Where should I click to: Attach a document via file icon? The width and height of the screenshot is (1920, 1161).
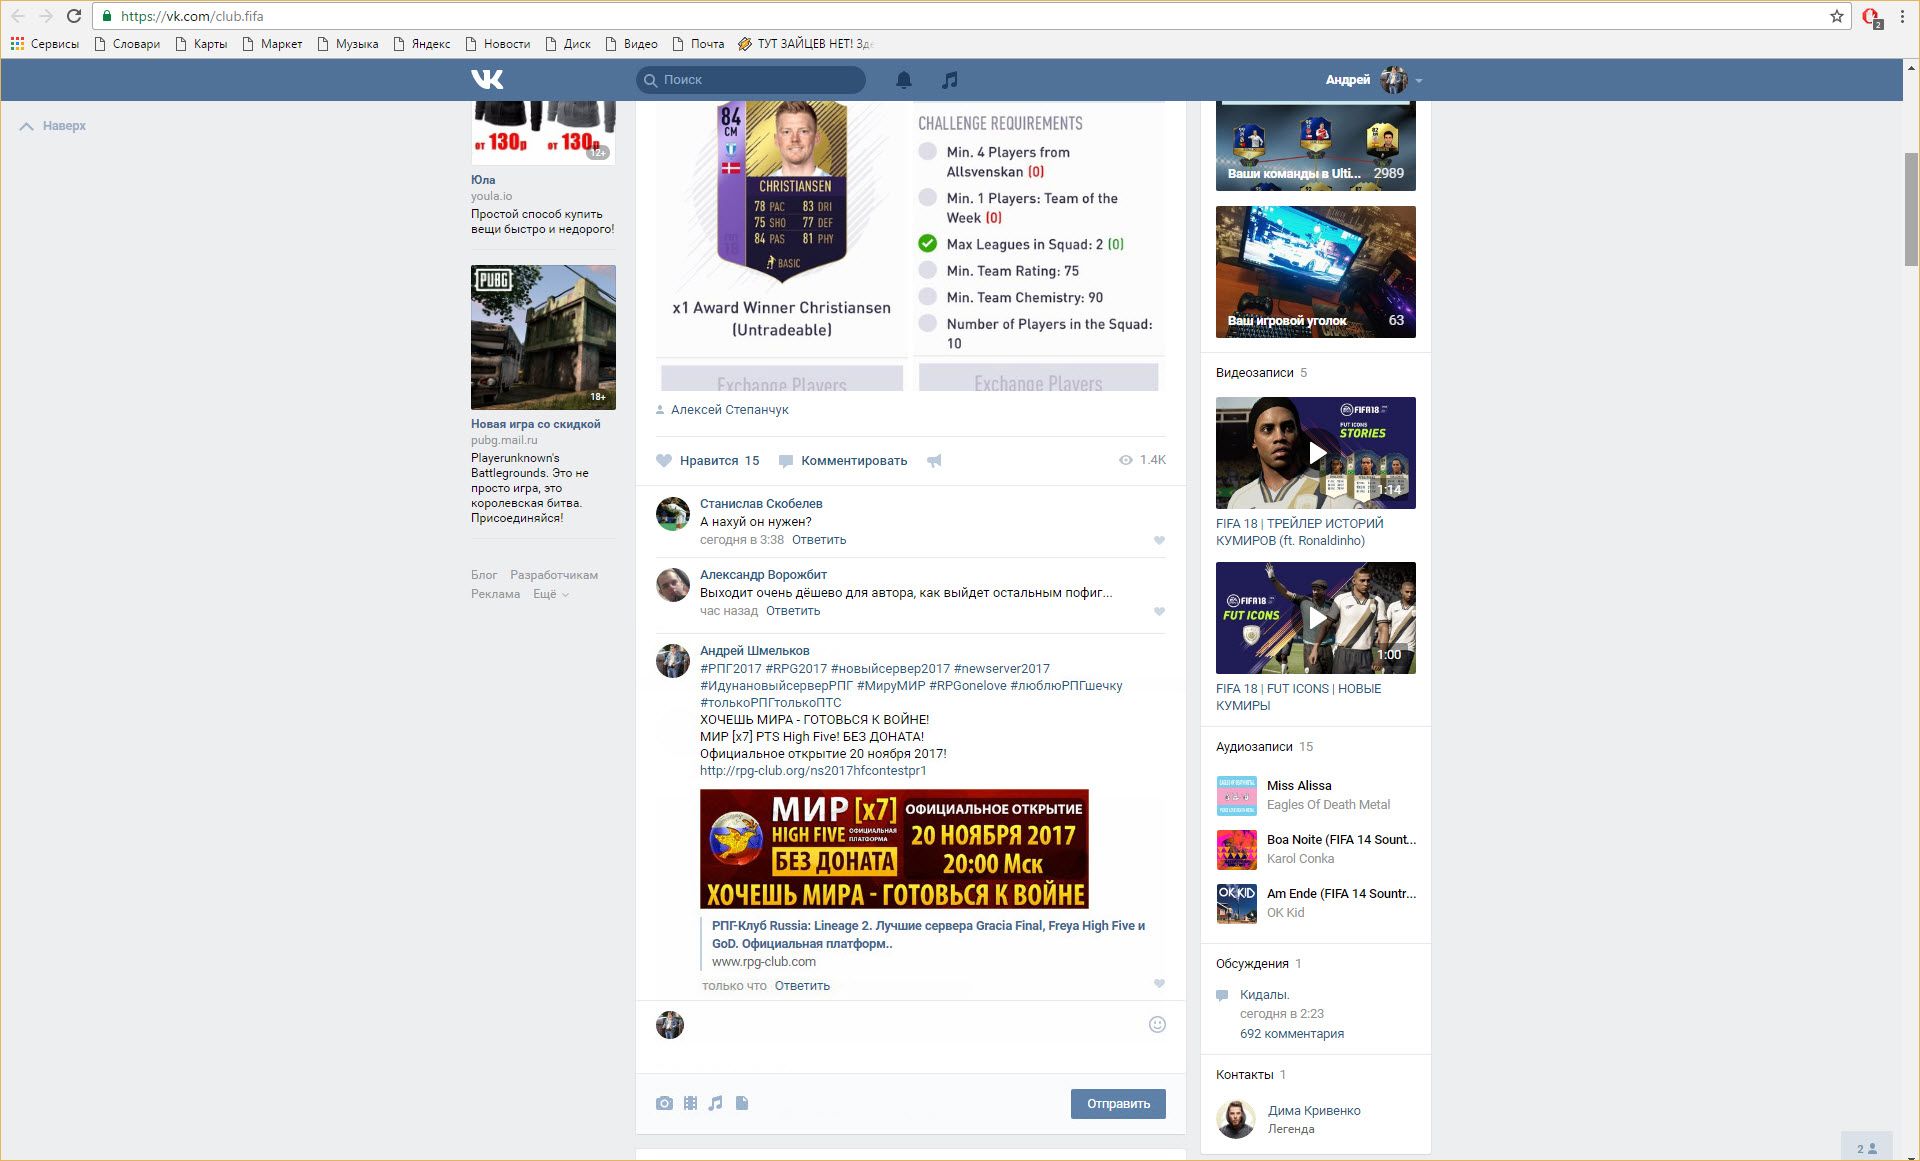point(742,1103)
